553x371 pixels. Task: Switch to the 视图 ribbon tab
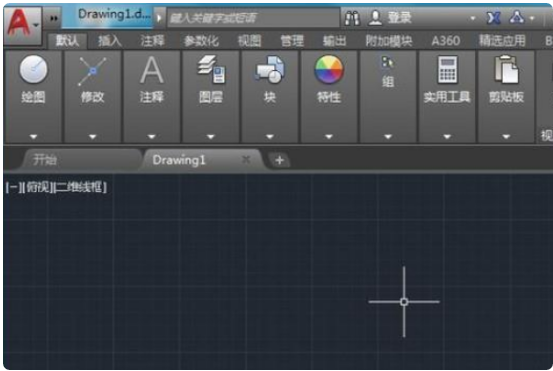pos(249,41)
